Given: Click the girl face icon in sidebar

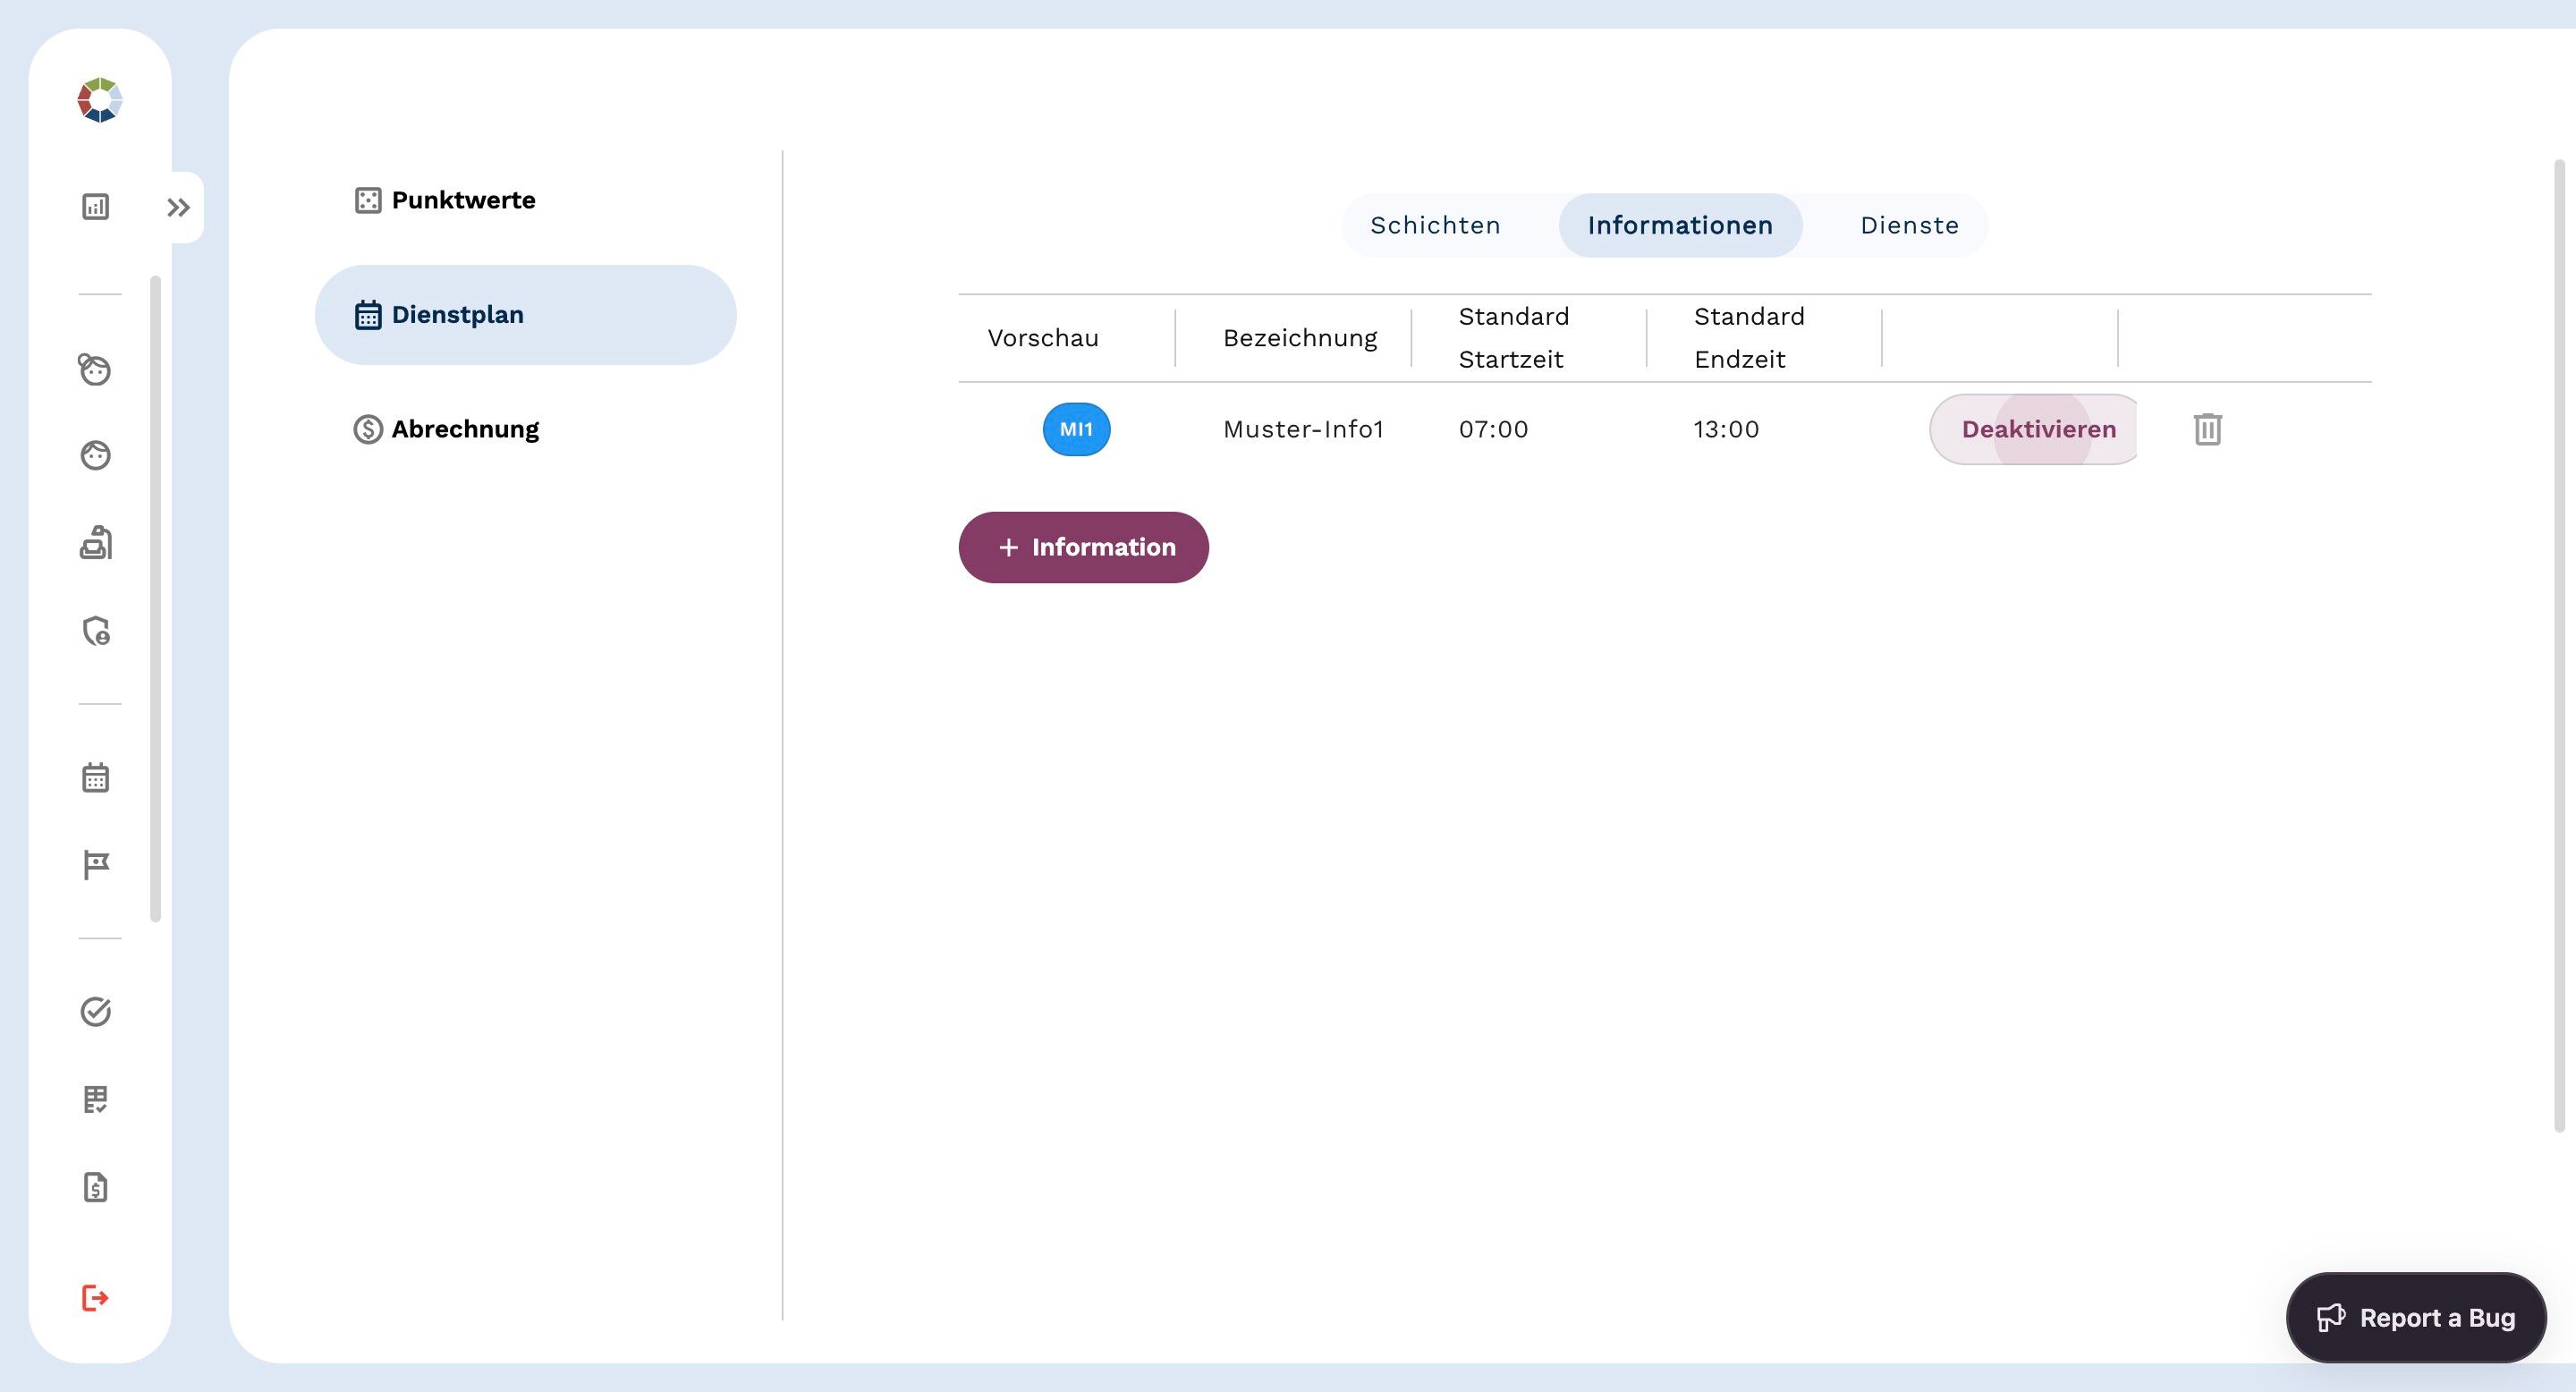Looking at the screenshot, I should coord(95,370).
